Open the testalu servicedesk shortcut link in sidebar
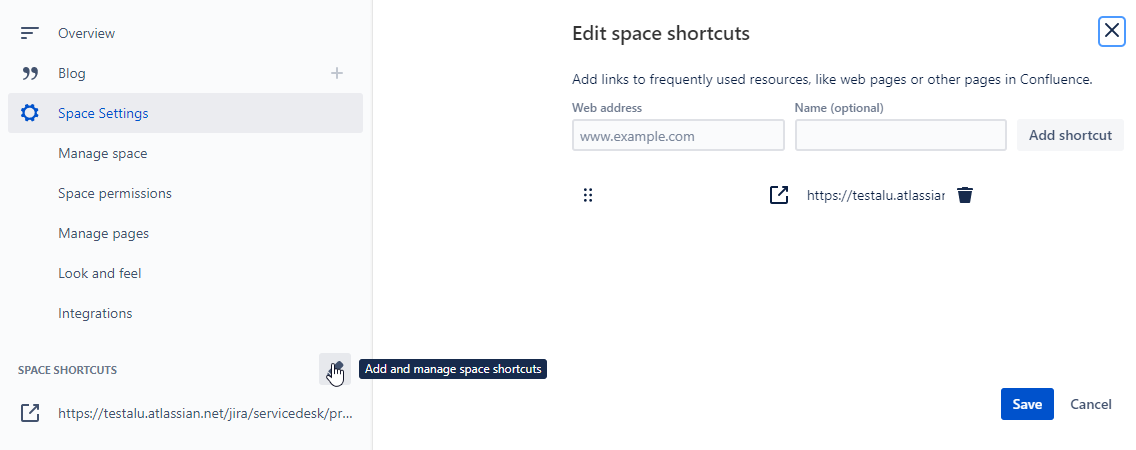Viewport: 1136px width, 450px height. coord(204,412)
